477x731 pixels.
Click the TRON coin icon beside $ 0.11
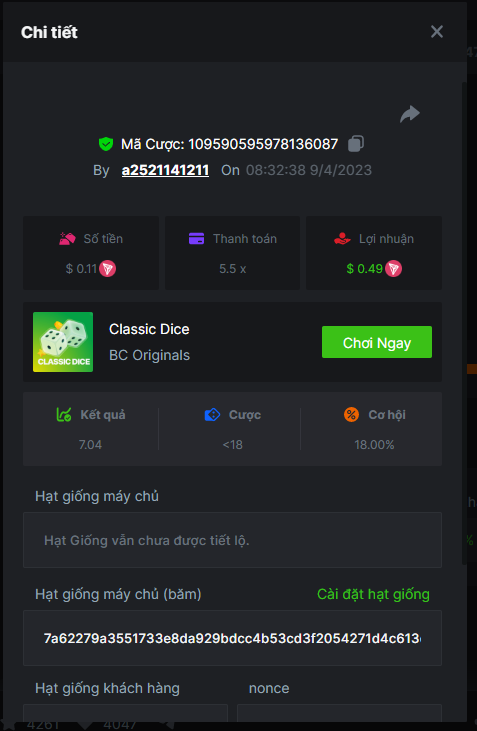[107, 269]
